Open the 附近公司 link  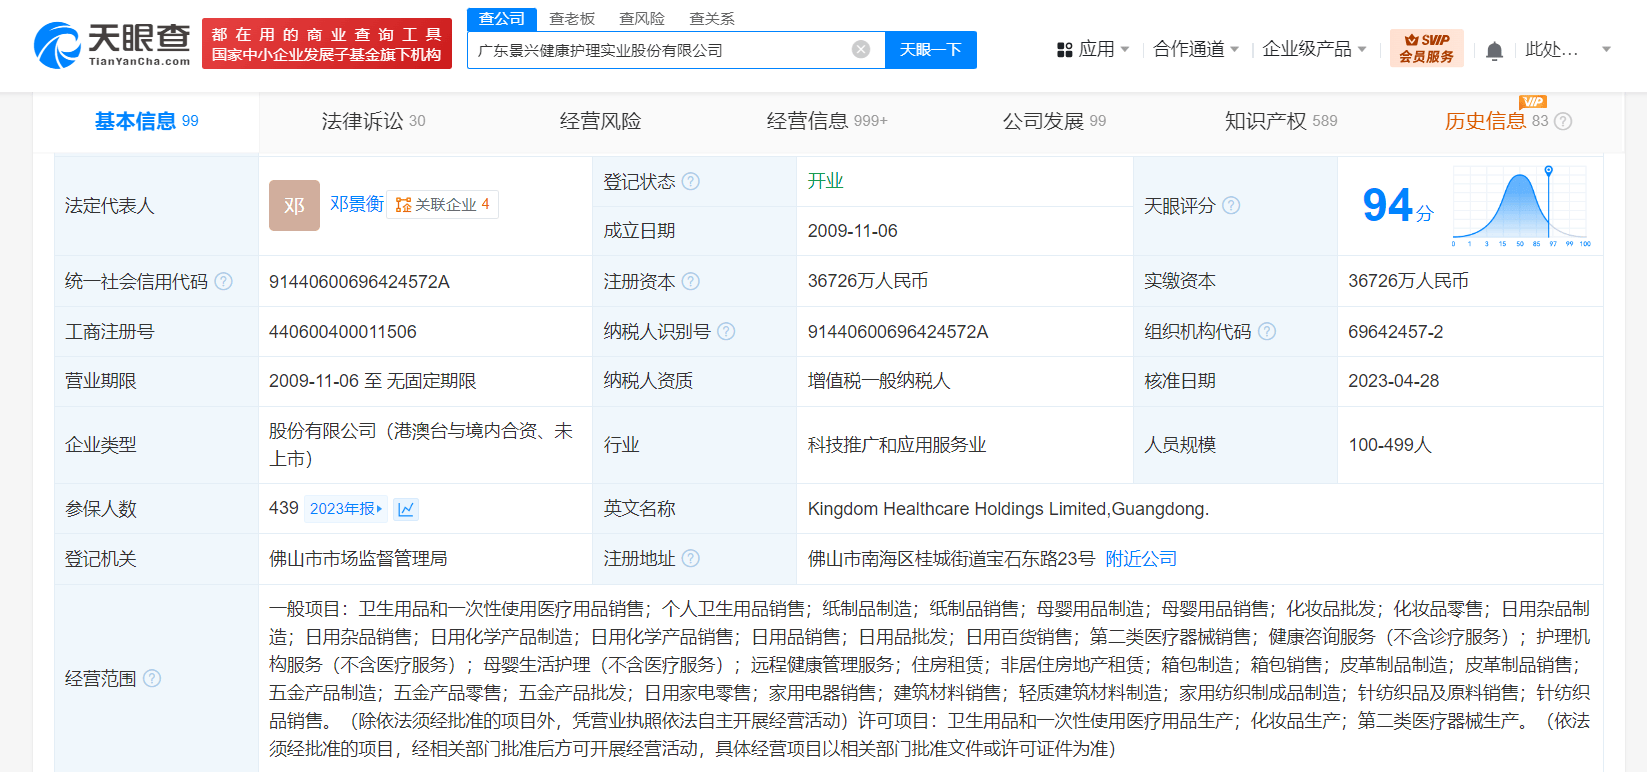(x=1141, y=559)
